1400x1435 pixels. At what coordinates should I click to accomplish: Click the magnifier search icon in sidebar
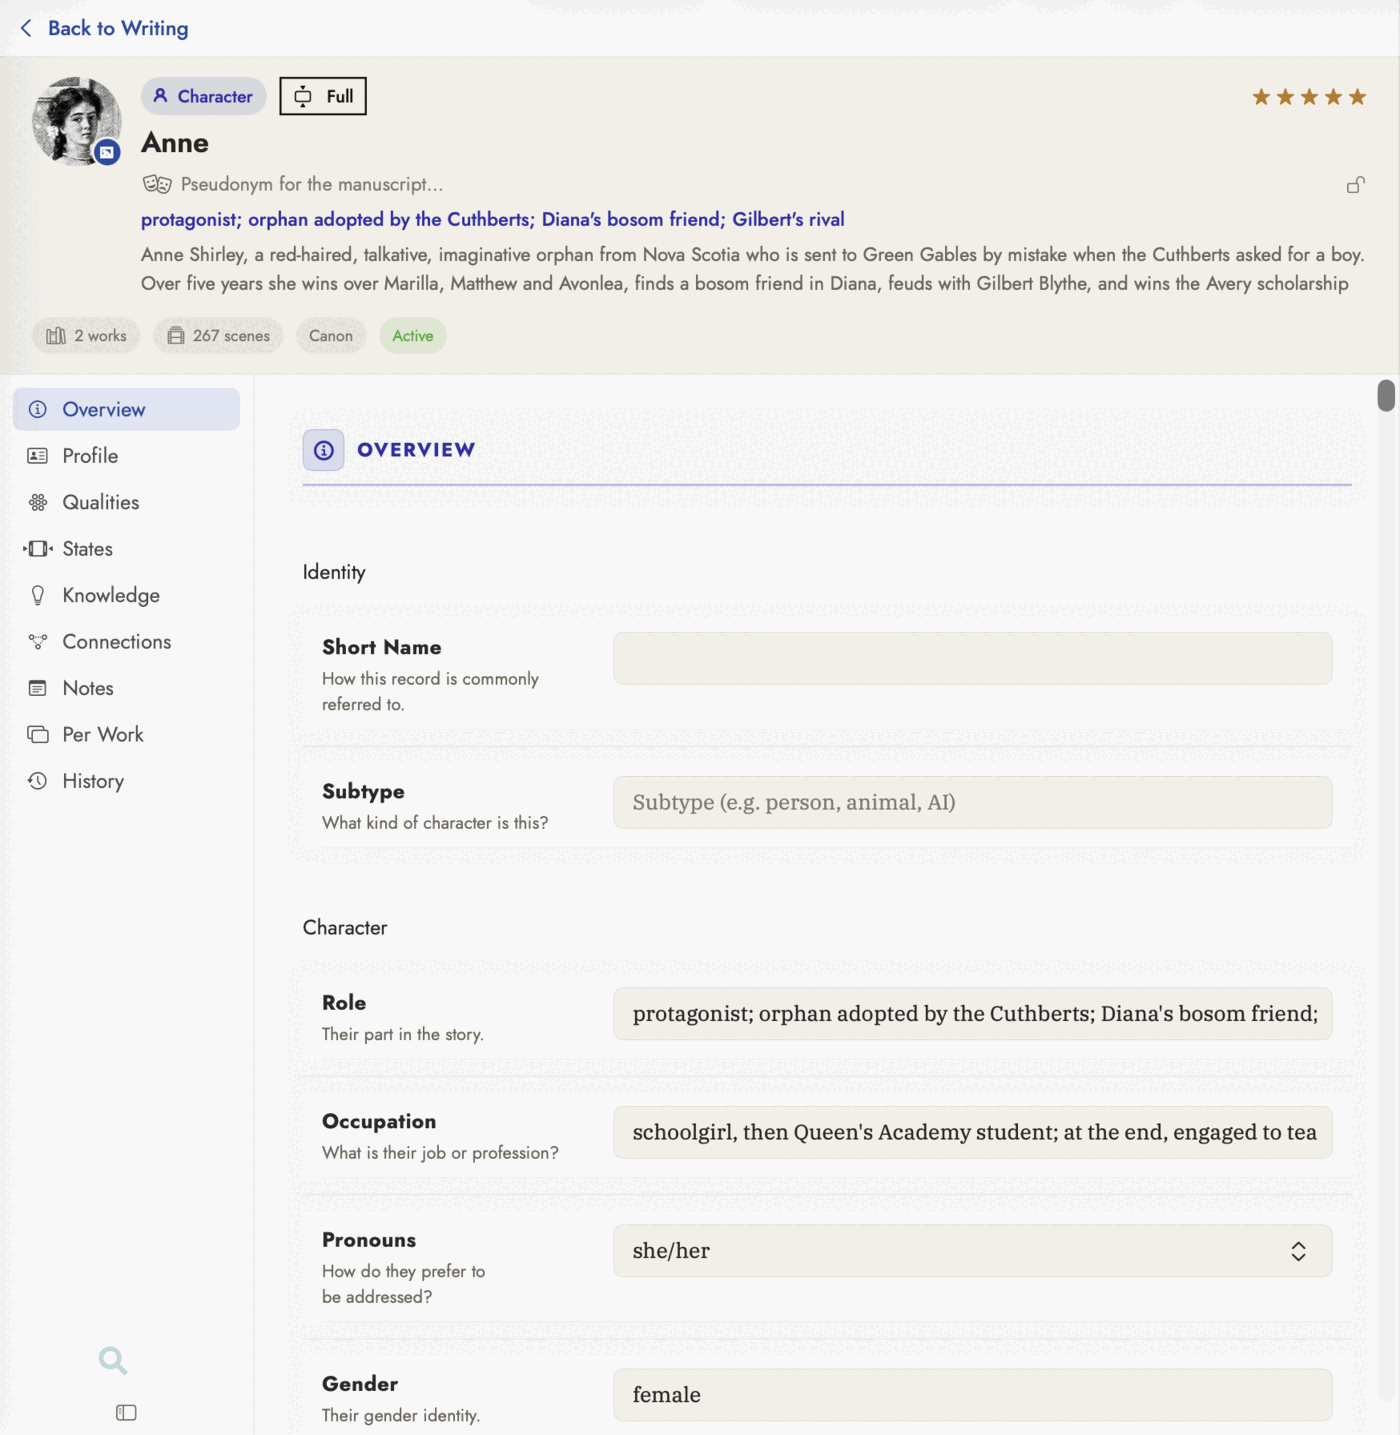(x=113, y=1360)
